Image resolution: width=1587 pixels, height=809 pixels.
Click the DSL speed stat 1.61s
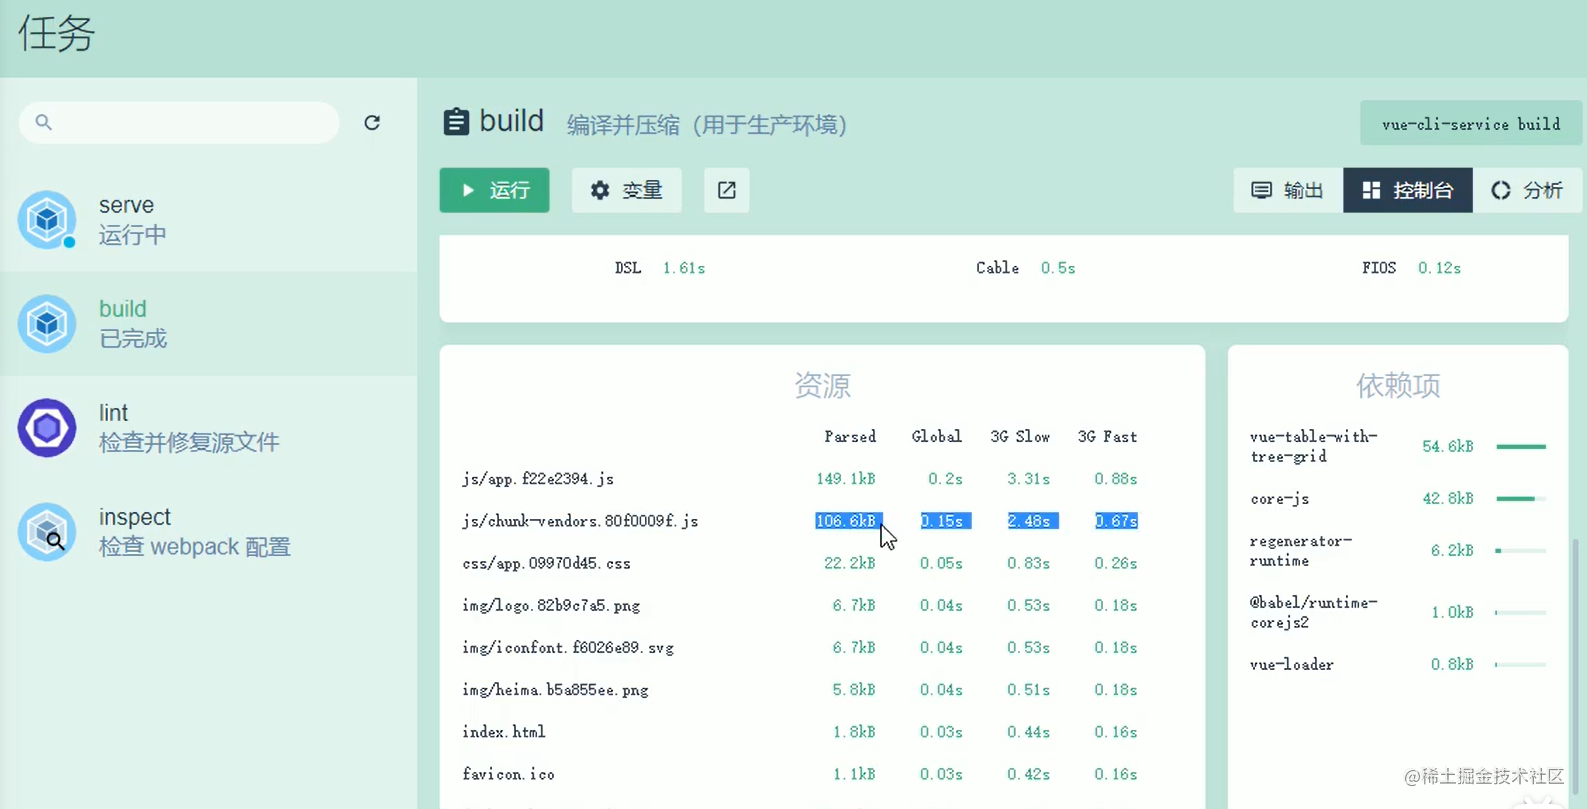[684, 268]
